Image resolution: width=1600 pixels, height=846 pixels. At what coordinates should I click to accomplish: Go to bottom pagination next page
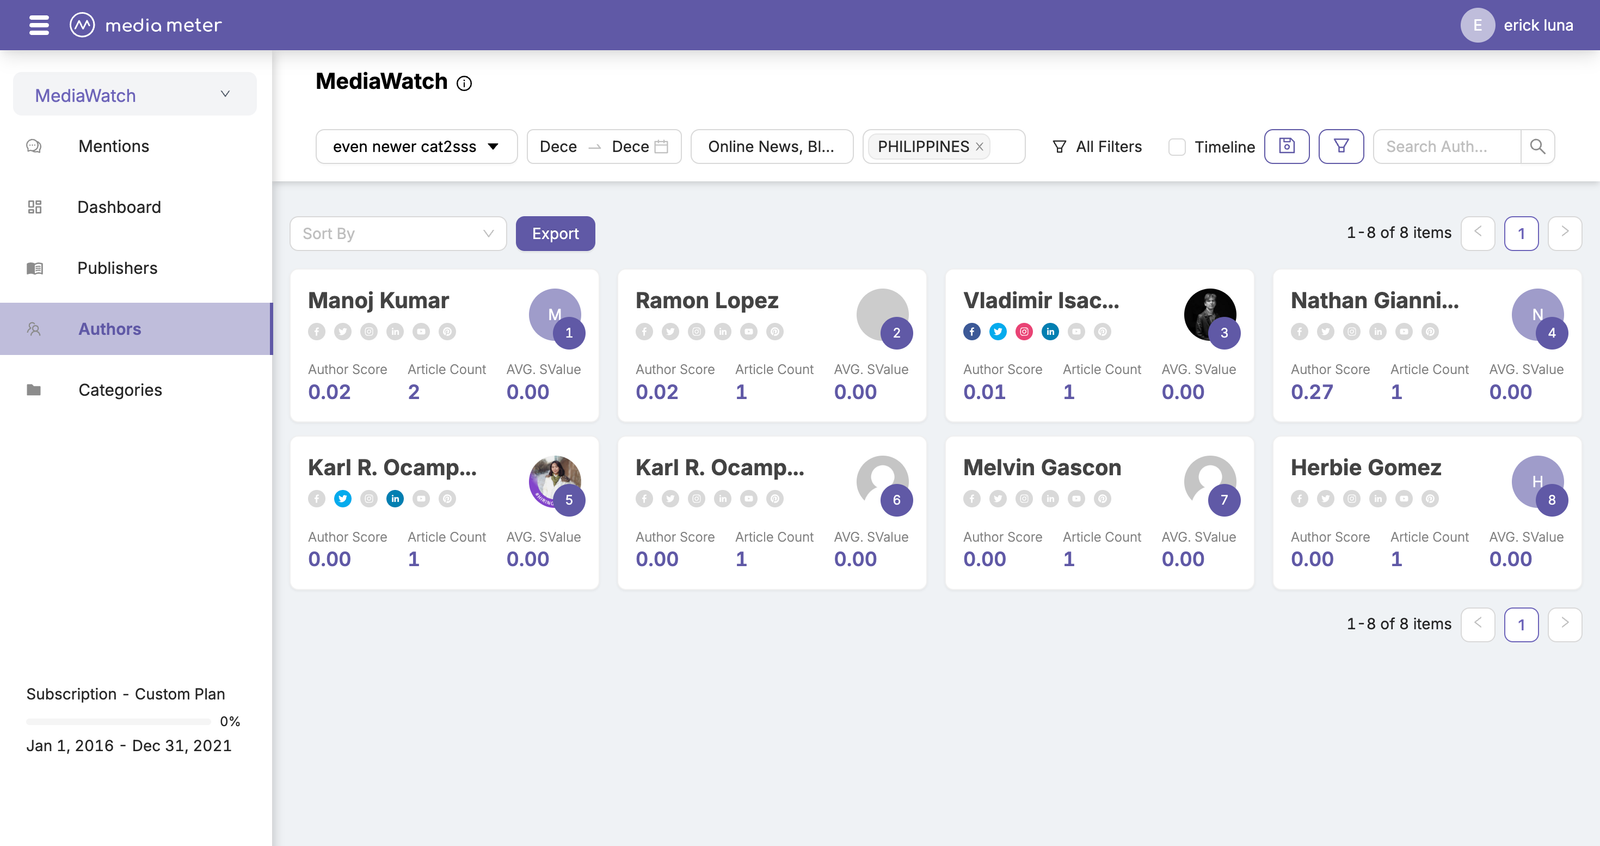click(1565, 624)
